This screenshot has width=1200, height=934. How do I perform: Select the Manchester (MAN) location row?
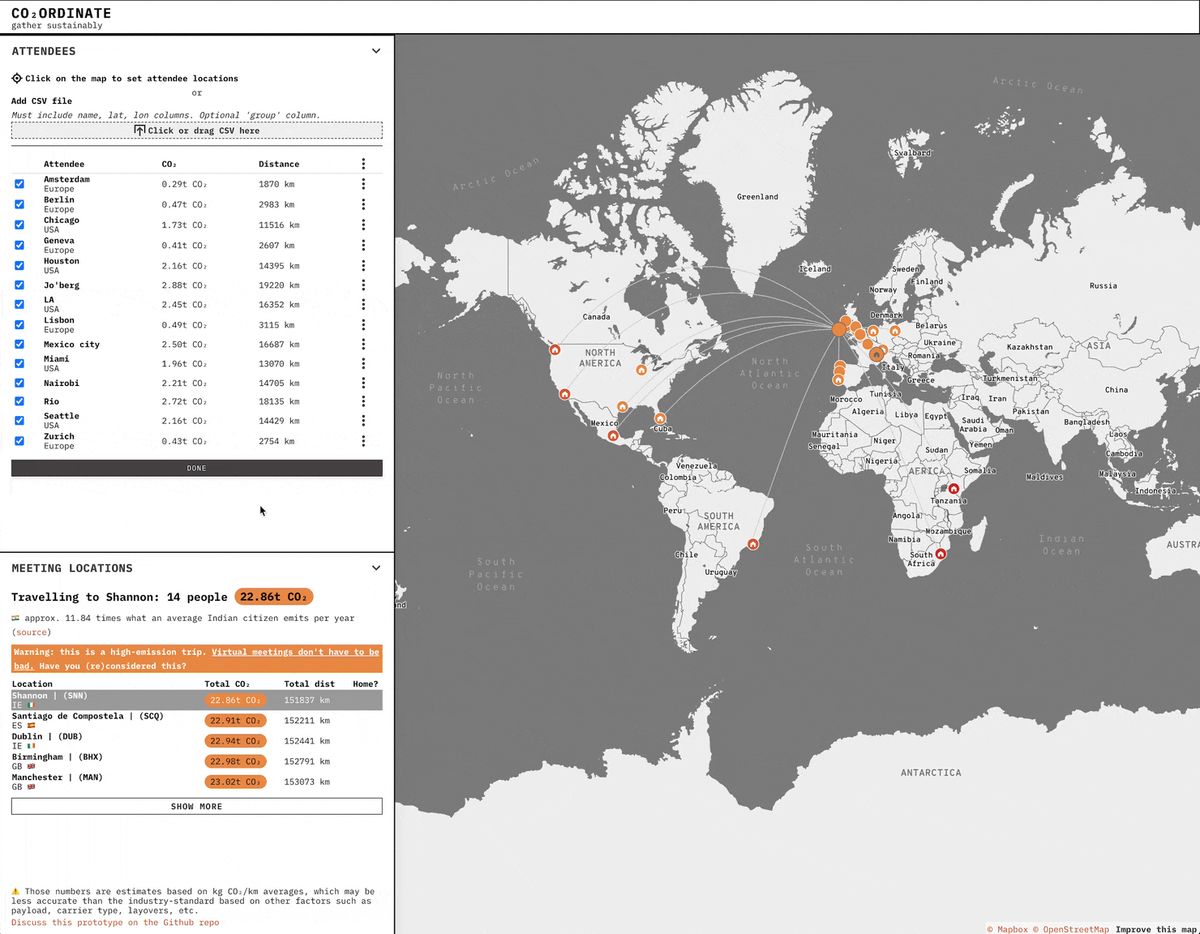(x=197, y=782)
